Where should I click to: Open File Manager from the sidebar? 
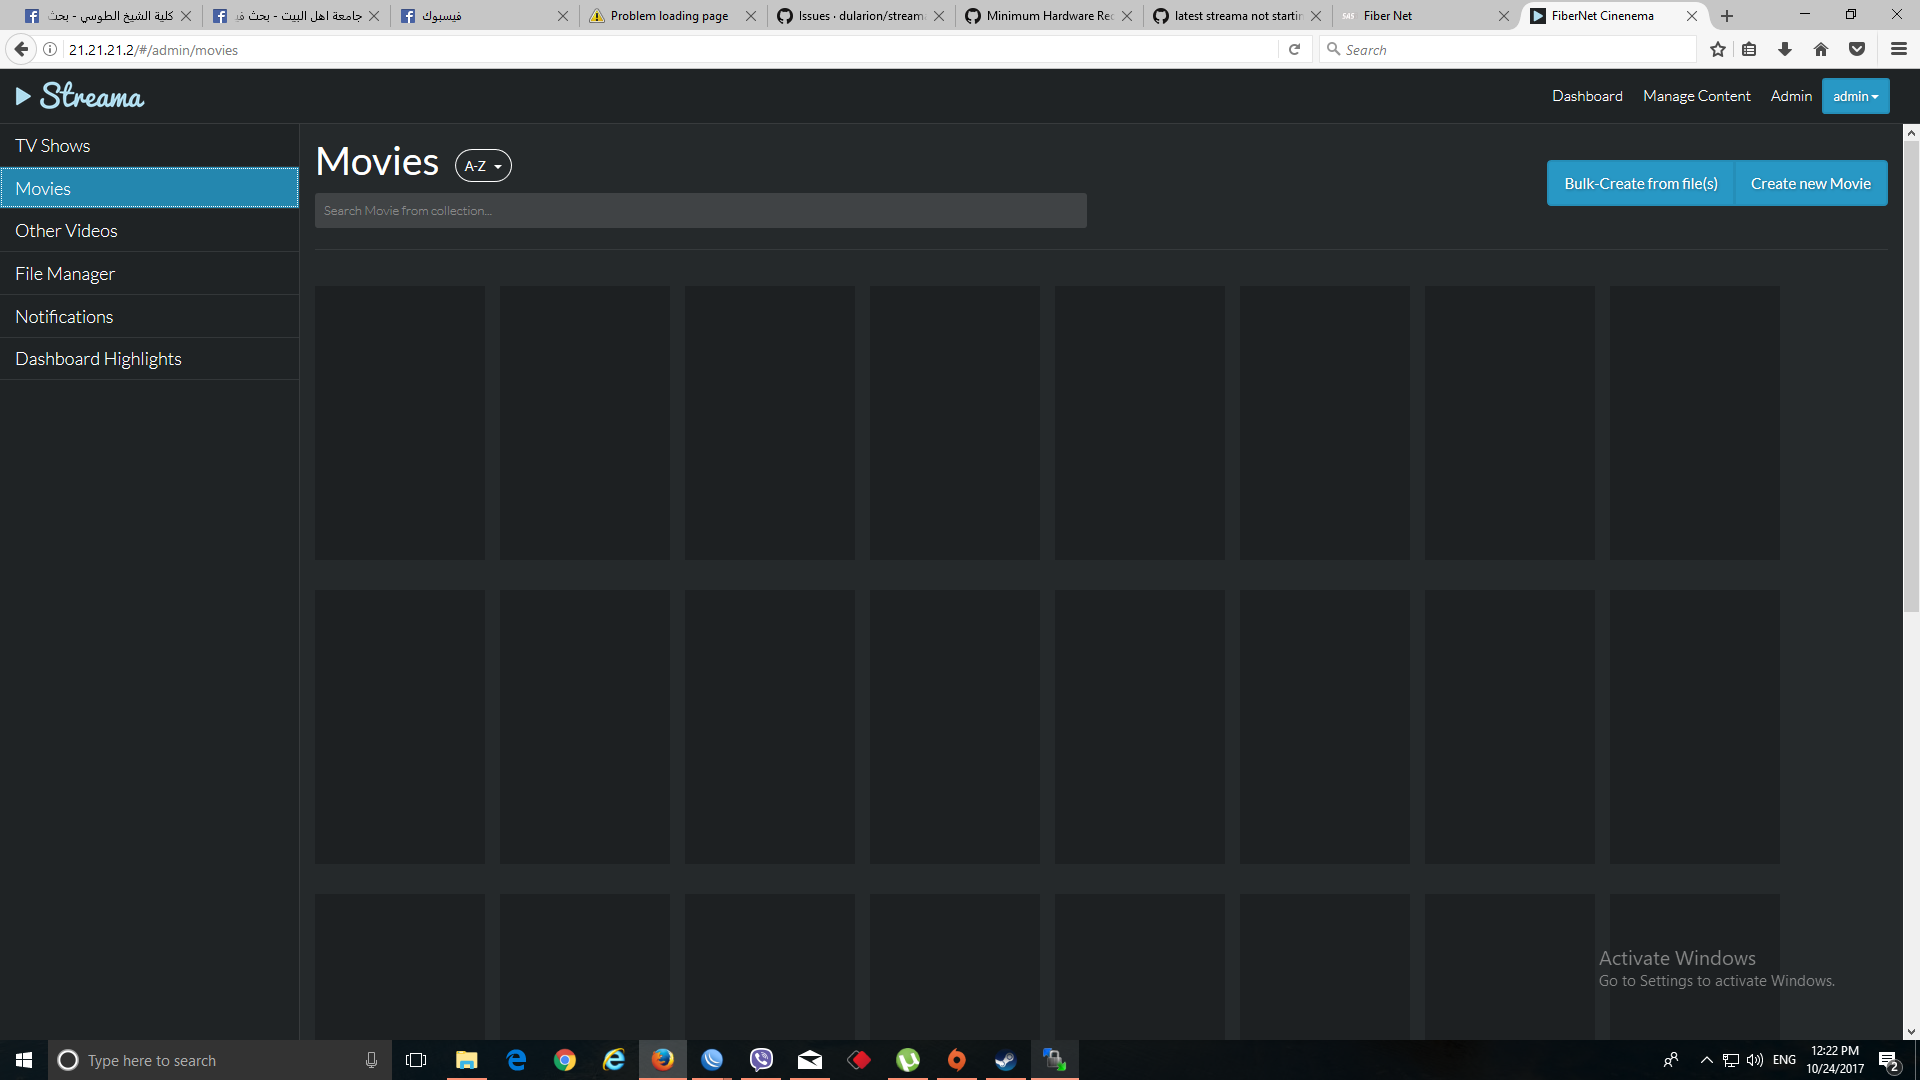[65, 273]
